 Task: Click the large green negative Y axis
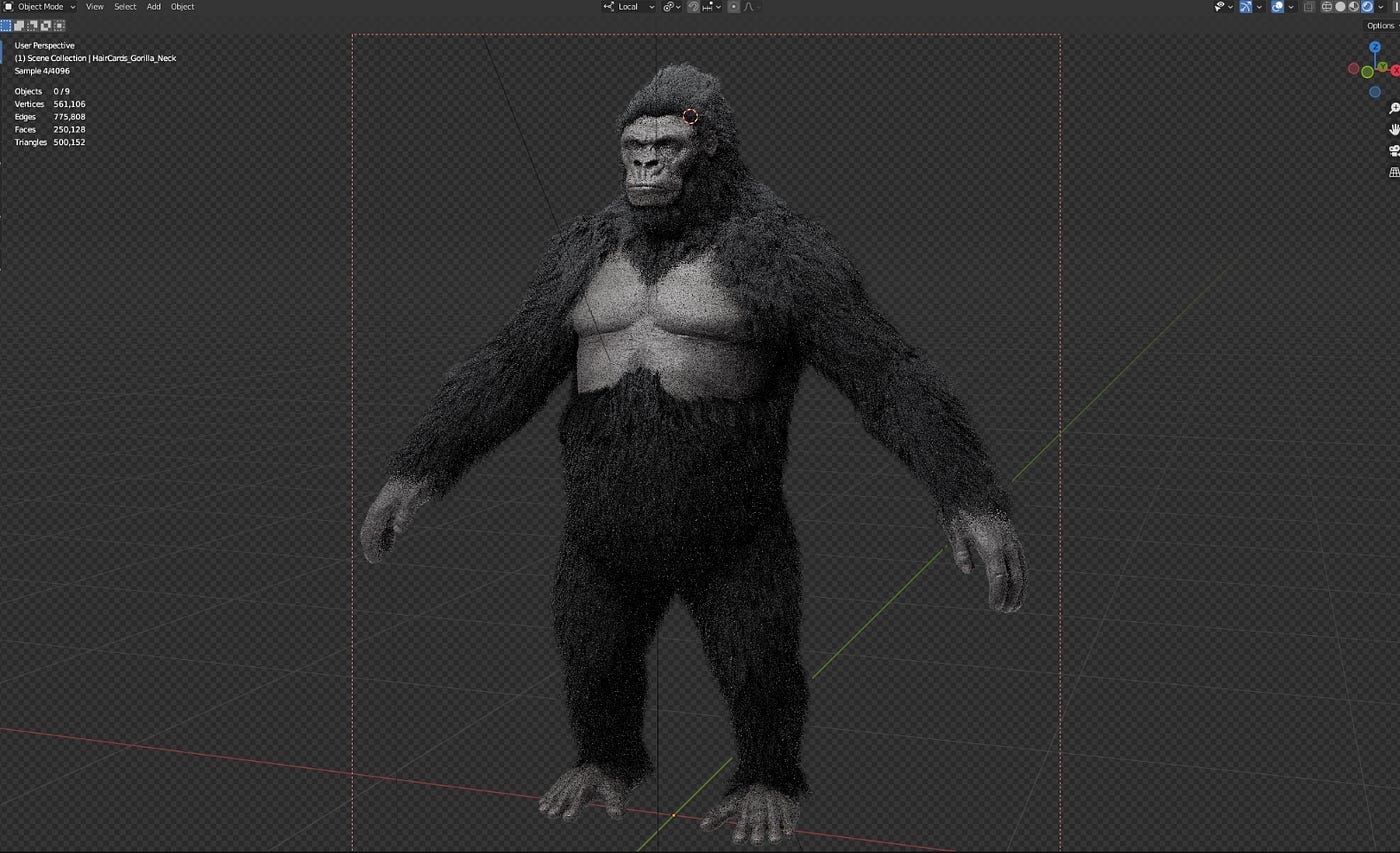1367,72
